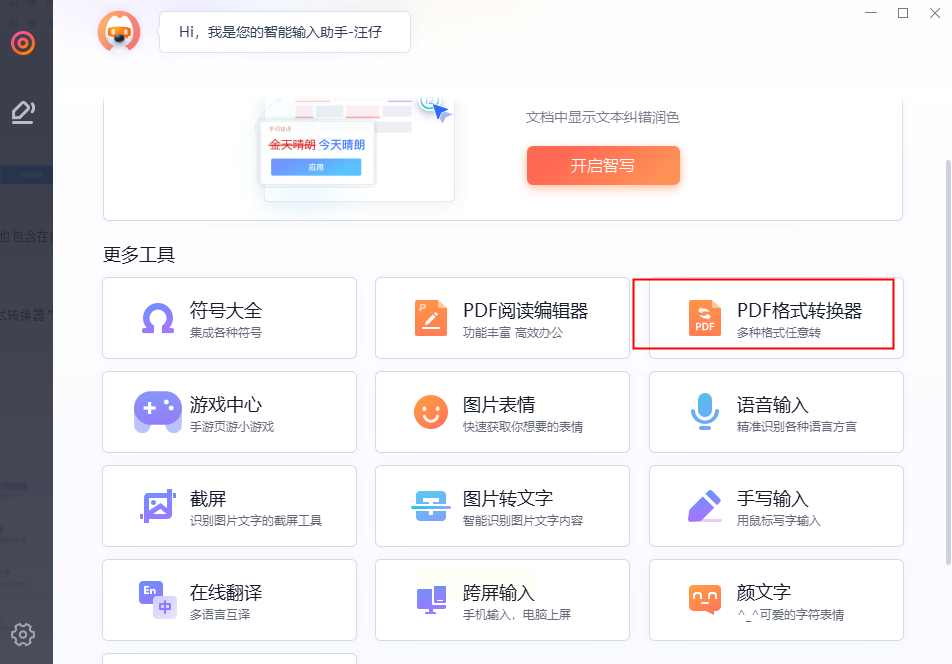Image resolution: width=952 pixels, height=664 pixels.
Task: Open the 在线翻译 translation icon
Action: 158,600
